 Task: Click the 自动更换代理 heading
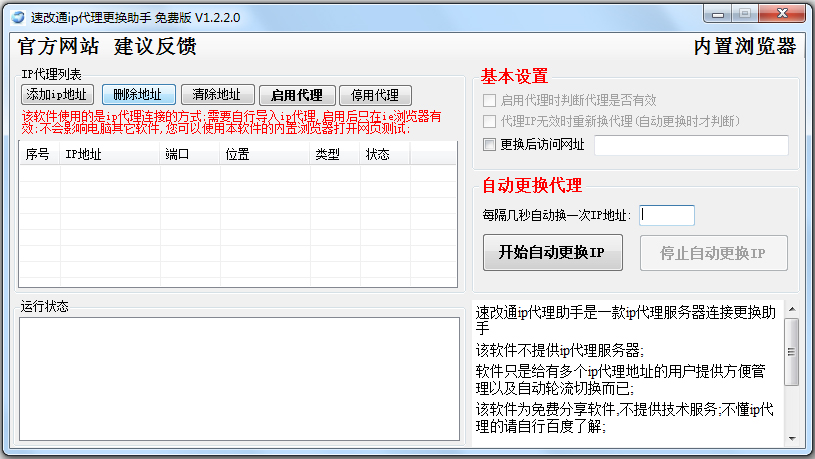click(532, 185)
